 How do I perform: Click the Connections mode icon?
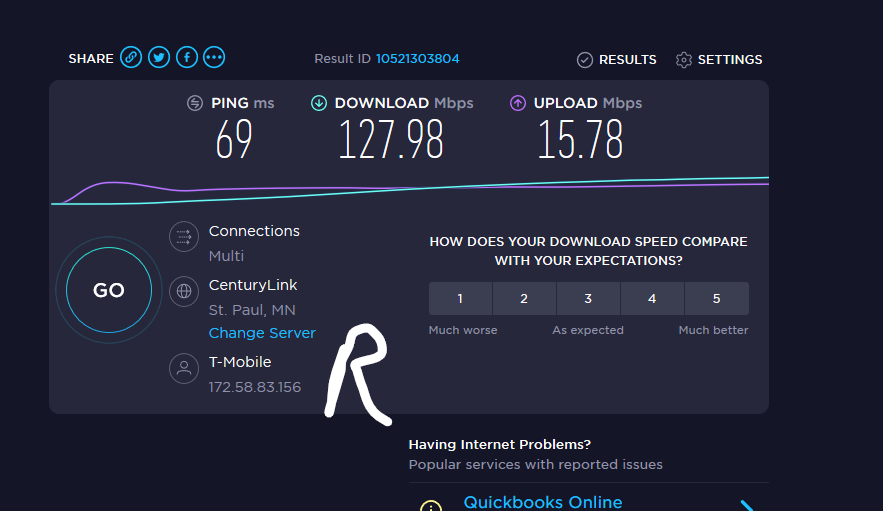tap(184, 236)
